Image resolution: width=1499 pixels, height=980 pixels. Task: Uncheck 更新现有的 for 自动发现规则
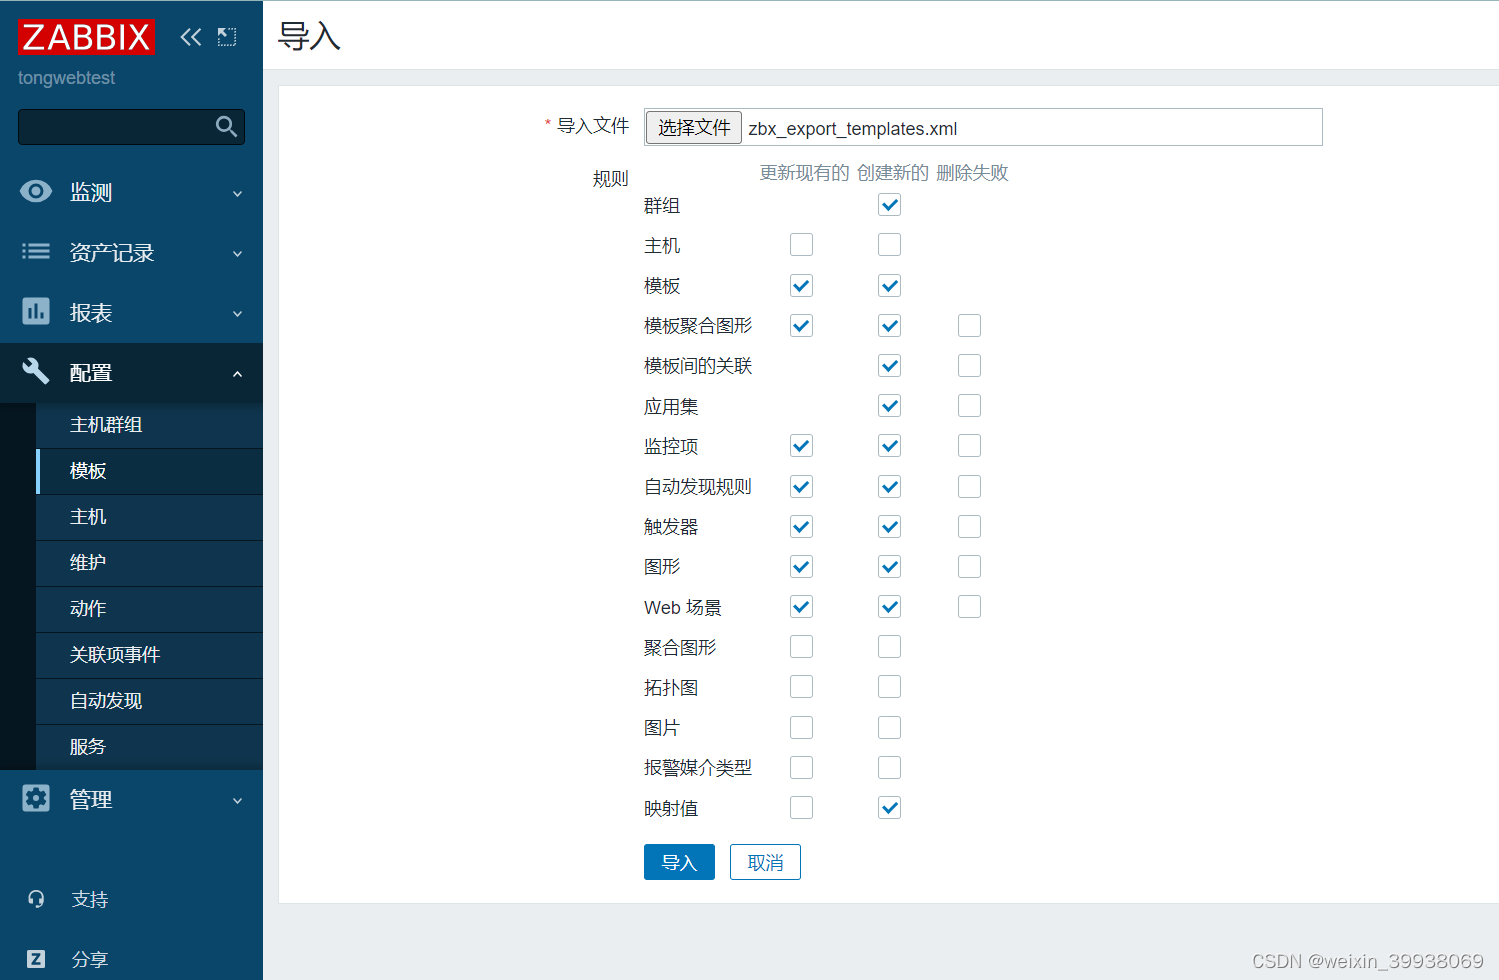[x=801, y=486]
